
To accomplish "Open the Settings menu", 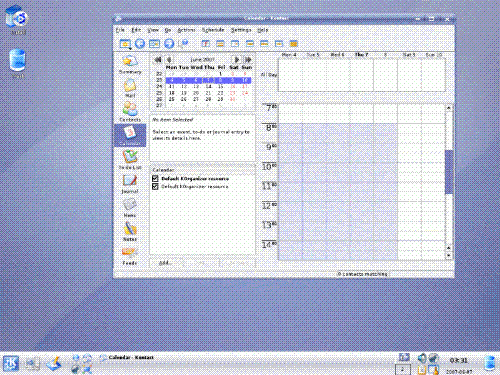I will pyautogui.click(x=241, y=30).
